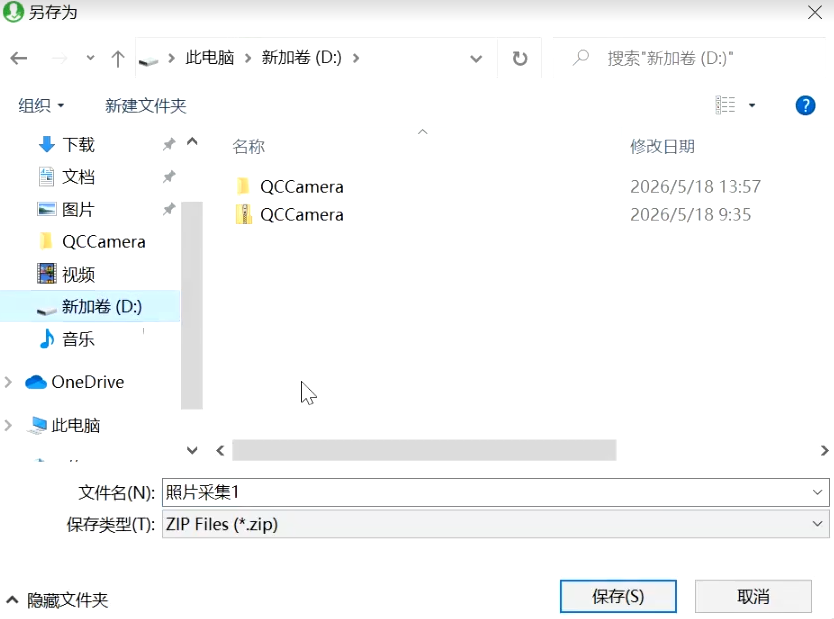
Task: Open the address bar history dropdown
Action: tap(476, 58)
